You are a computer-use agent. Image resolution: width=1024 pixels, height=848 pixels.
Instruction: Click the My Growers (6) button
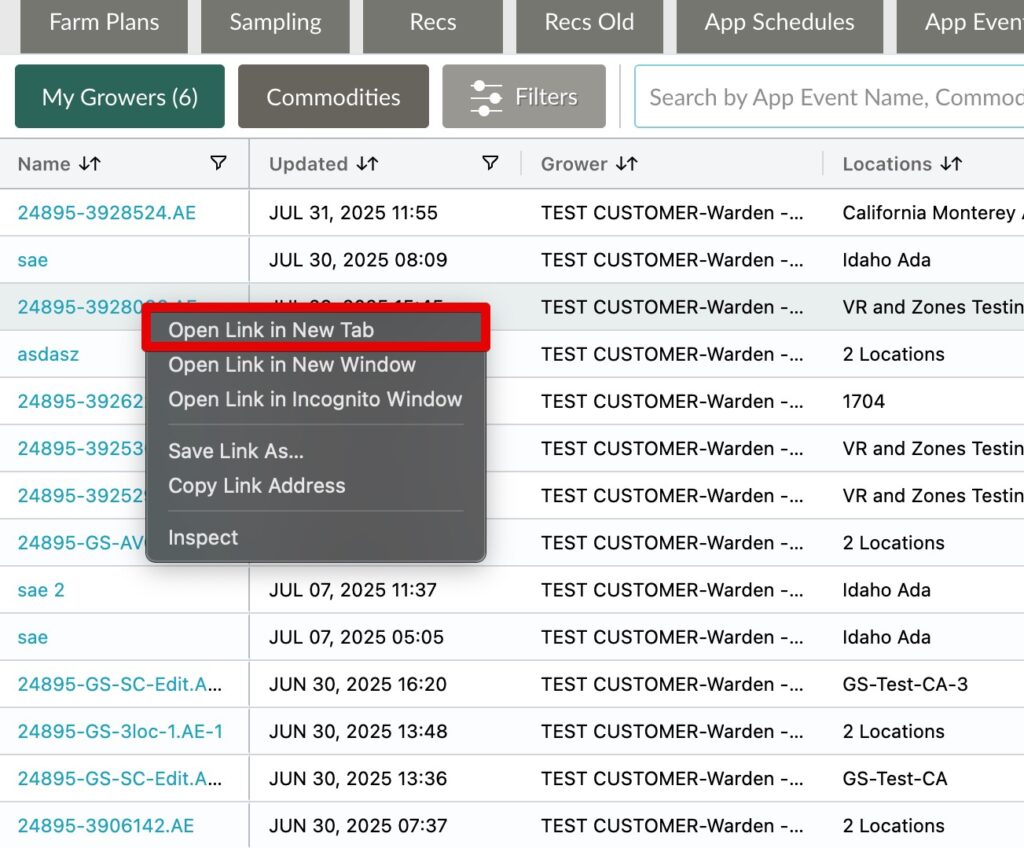tap(120, 97)
